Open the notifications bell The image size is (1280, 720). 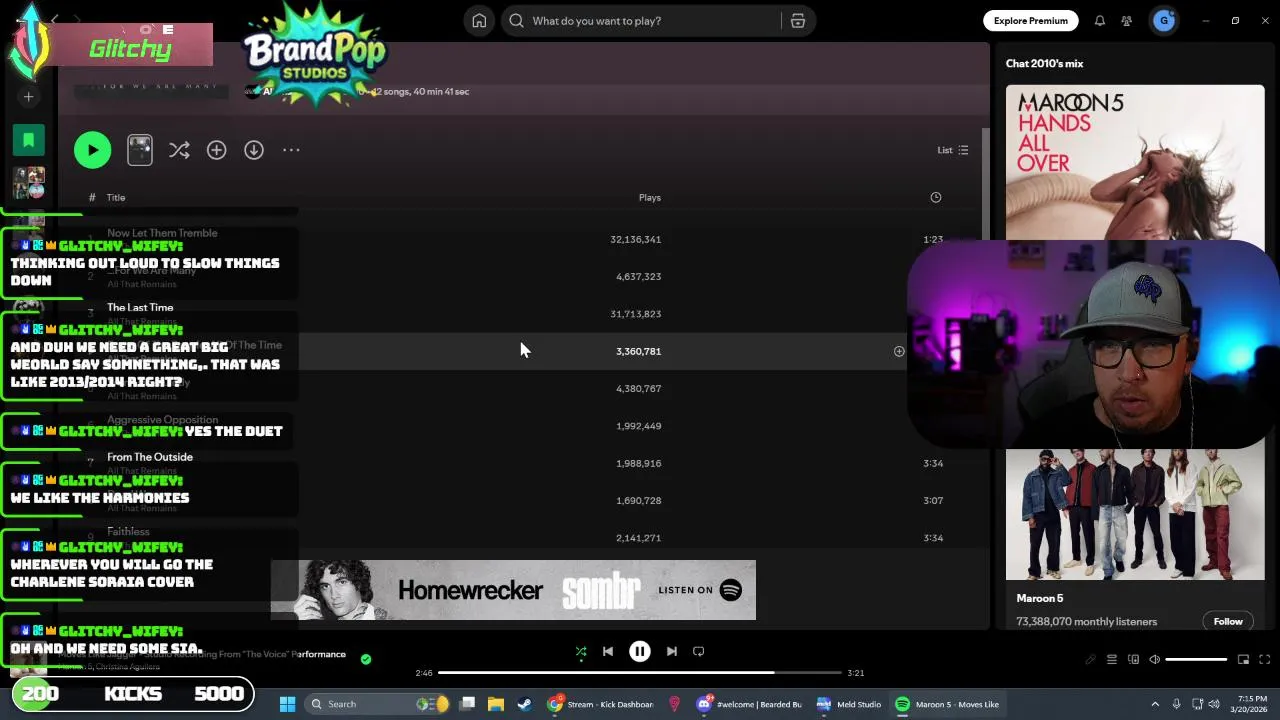click(1099, 21)
